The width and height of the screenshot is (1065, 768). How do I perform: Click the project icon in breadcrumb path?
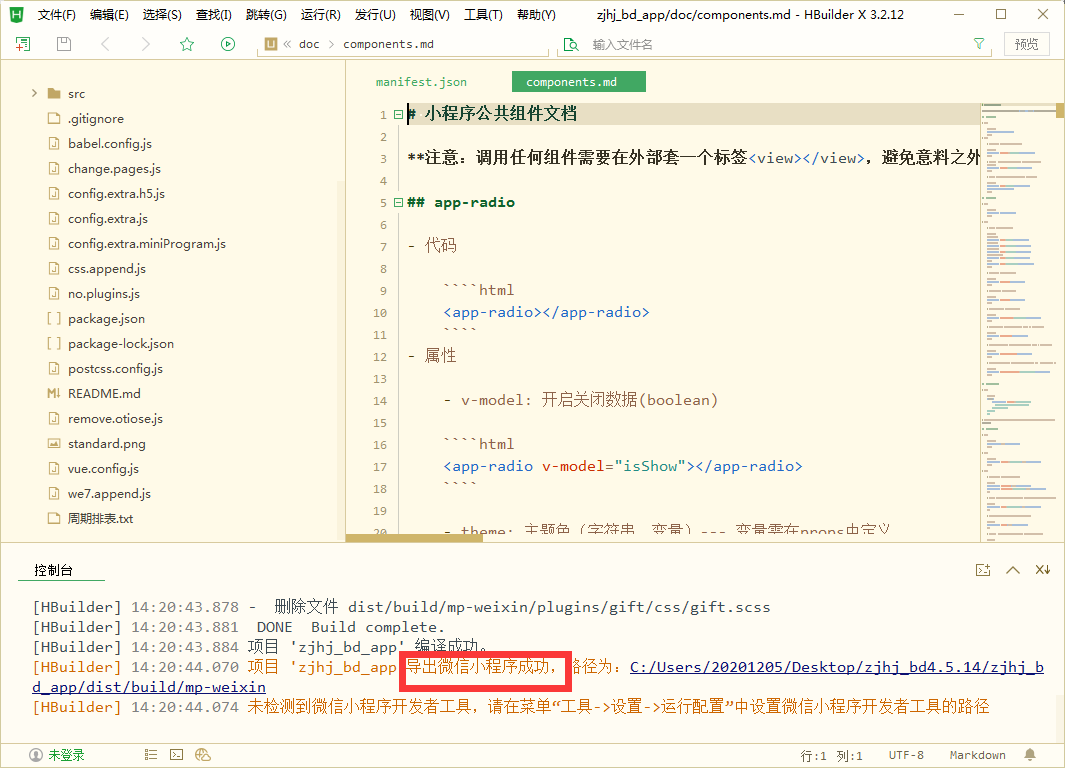pyautogui.click(x=271, y=44)
